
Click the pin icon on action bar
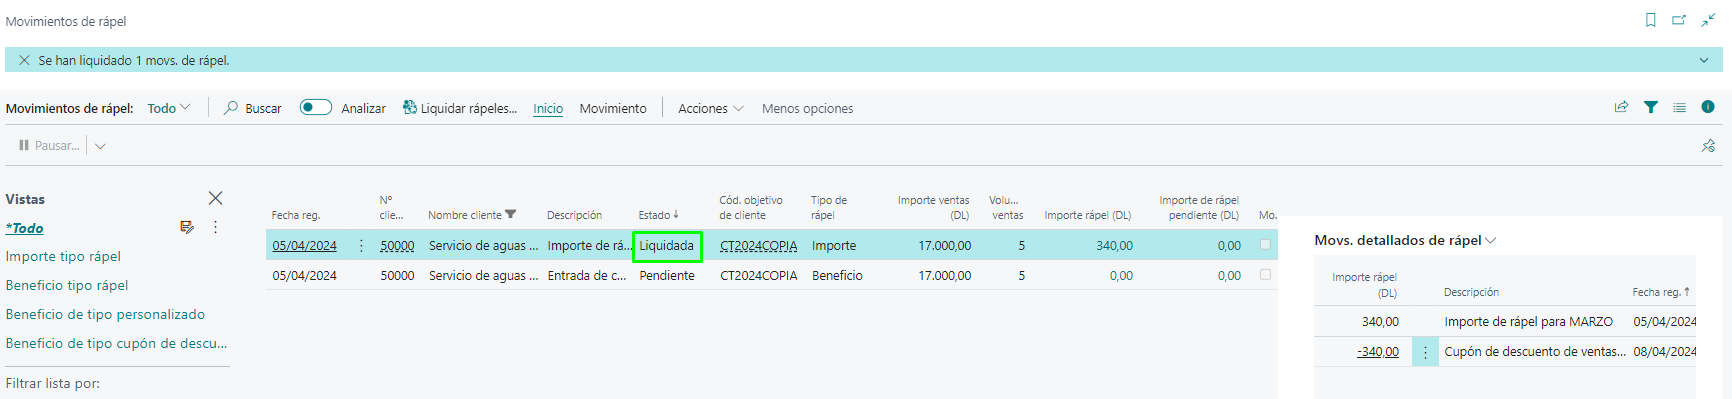[1708, 146]
